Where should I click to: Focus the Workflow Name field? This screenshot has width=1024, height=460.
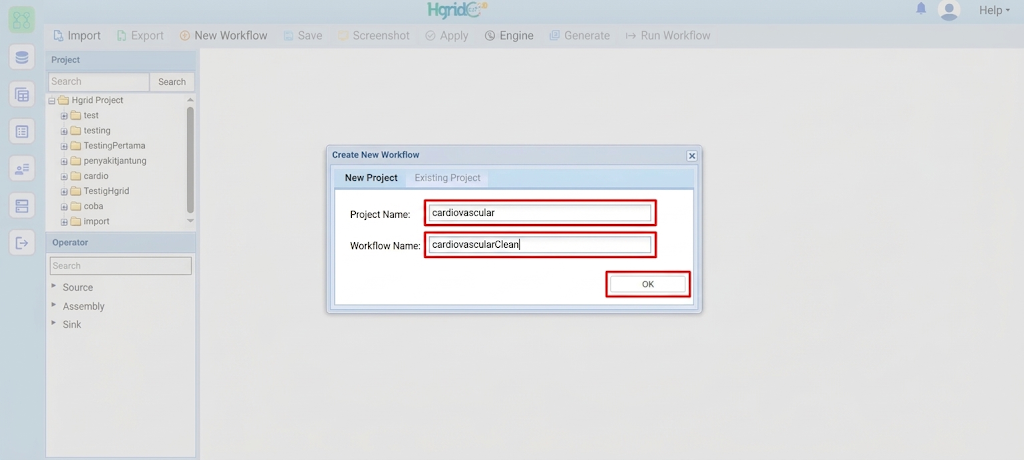click(539, 245)
